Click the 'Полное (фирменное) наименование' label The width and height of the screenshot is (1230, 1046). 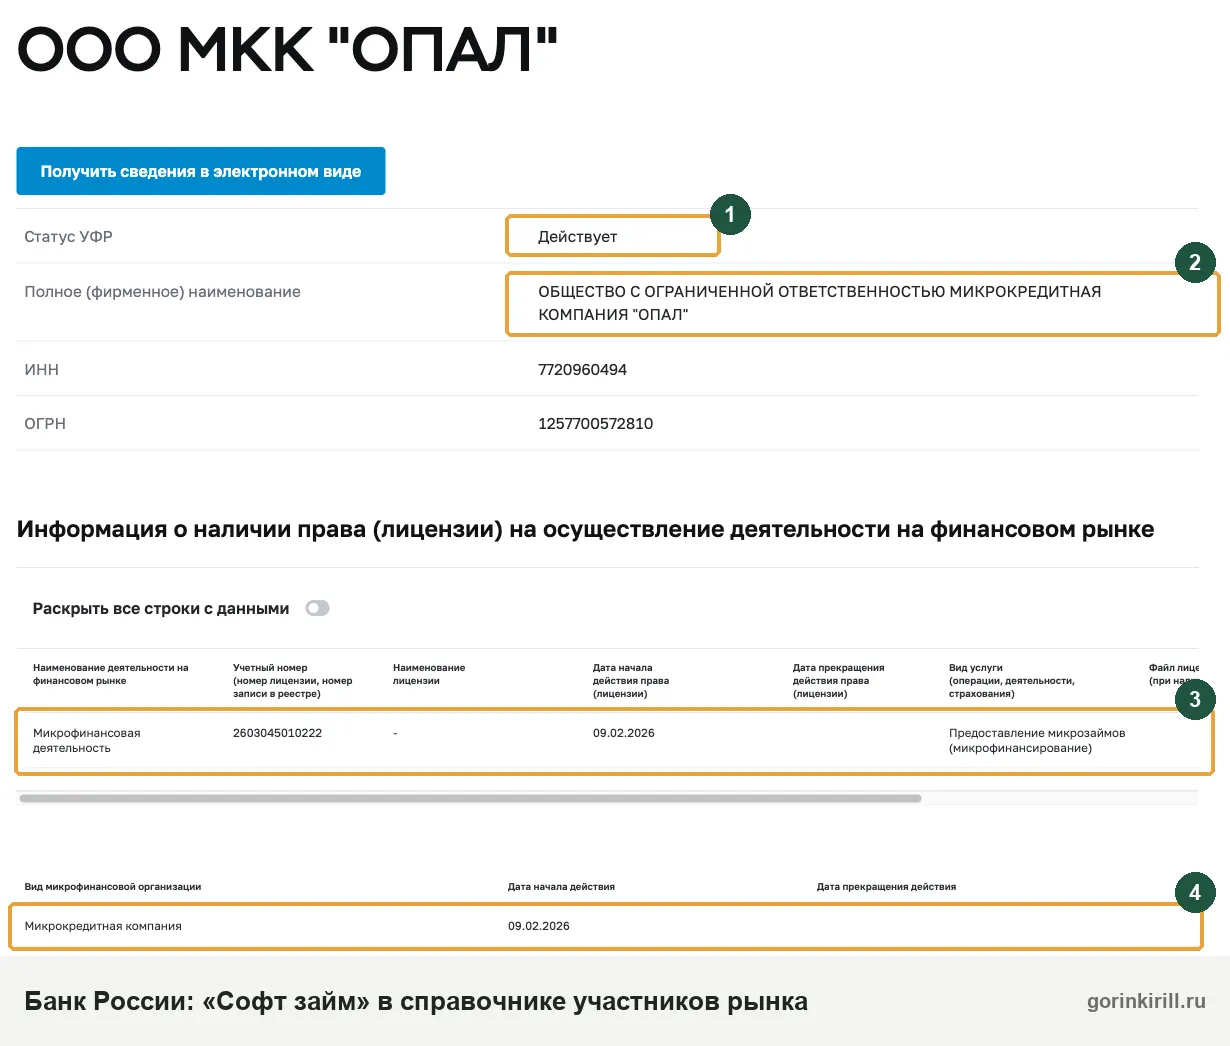click(x=162, y=292)
